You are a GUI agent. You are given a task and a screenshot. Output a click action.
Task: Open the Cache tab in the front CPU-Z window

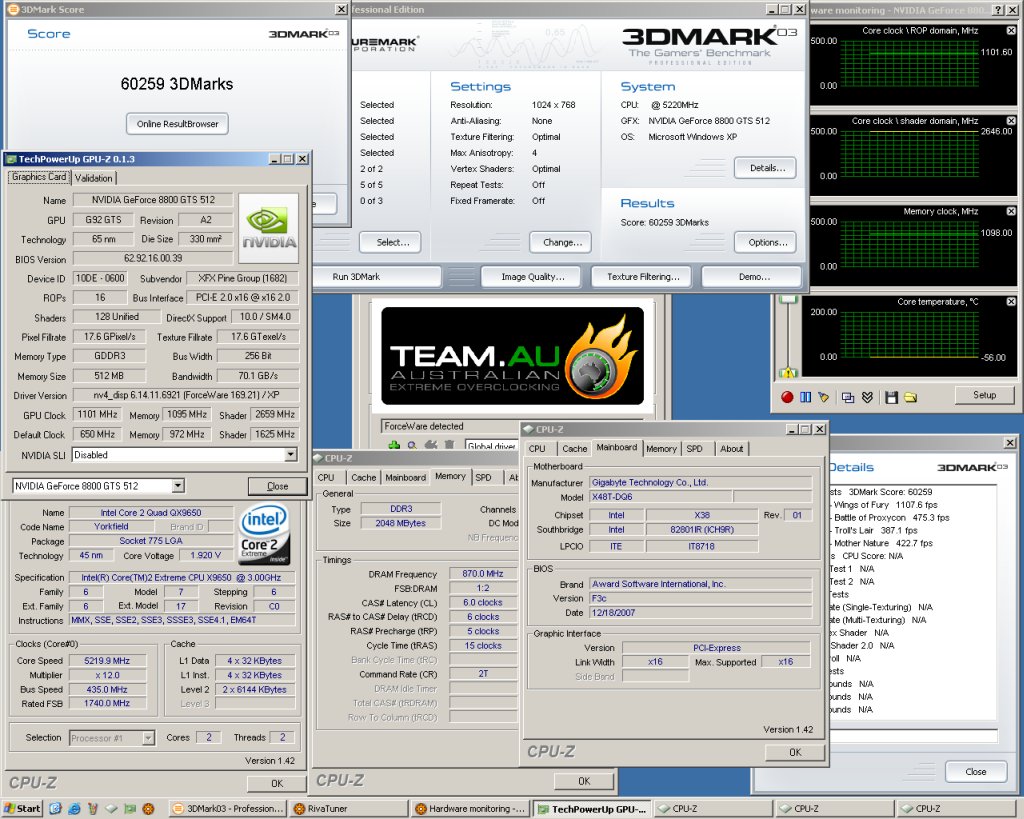(575, 449)
